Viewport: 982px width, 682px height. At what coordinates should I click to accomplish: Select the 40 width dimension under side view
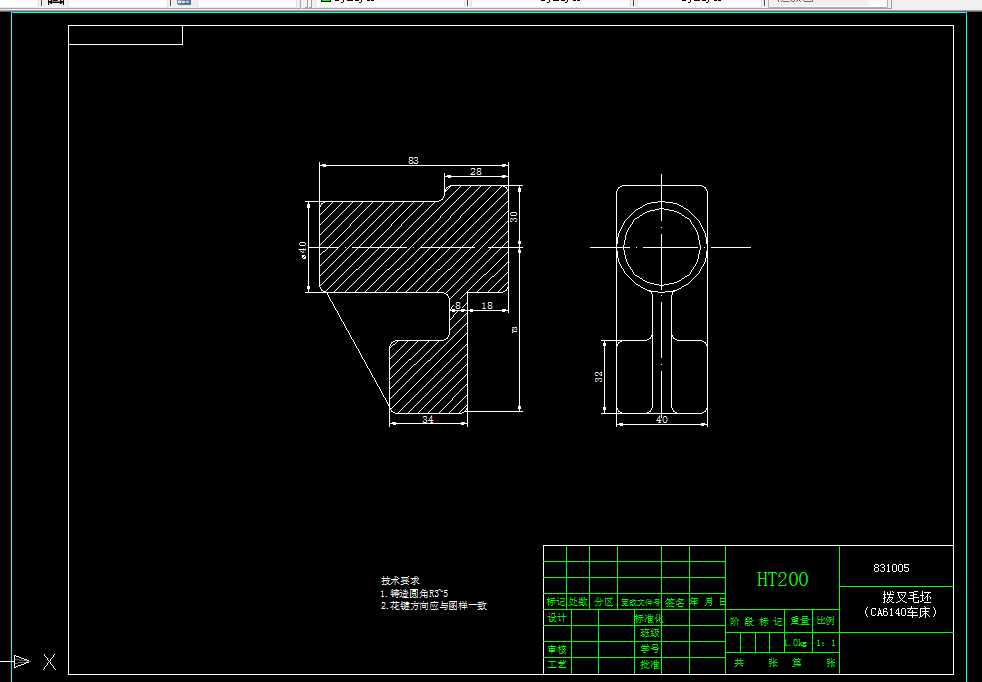tap(662, 420)
